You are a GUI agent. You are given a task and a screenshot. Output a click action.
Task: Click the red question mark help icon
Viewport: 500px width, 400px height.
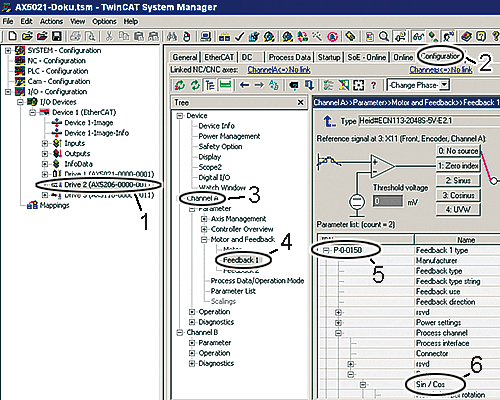click(x=373, y=85)
